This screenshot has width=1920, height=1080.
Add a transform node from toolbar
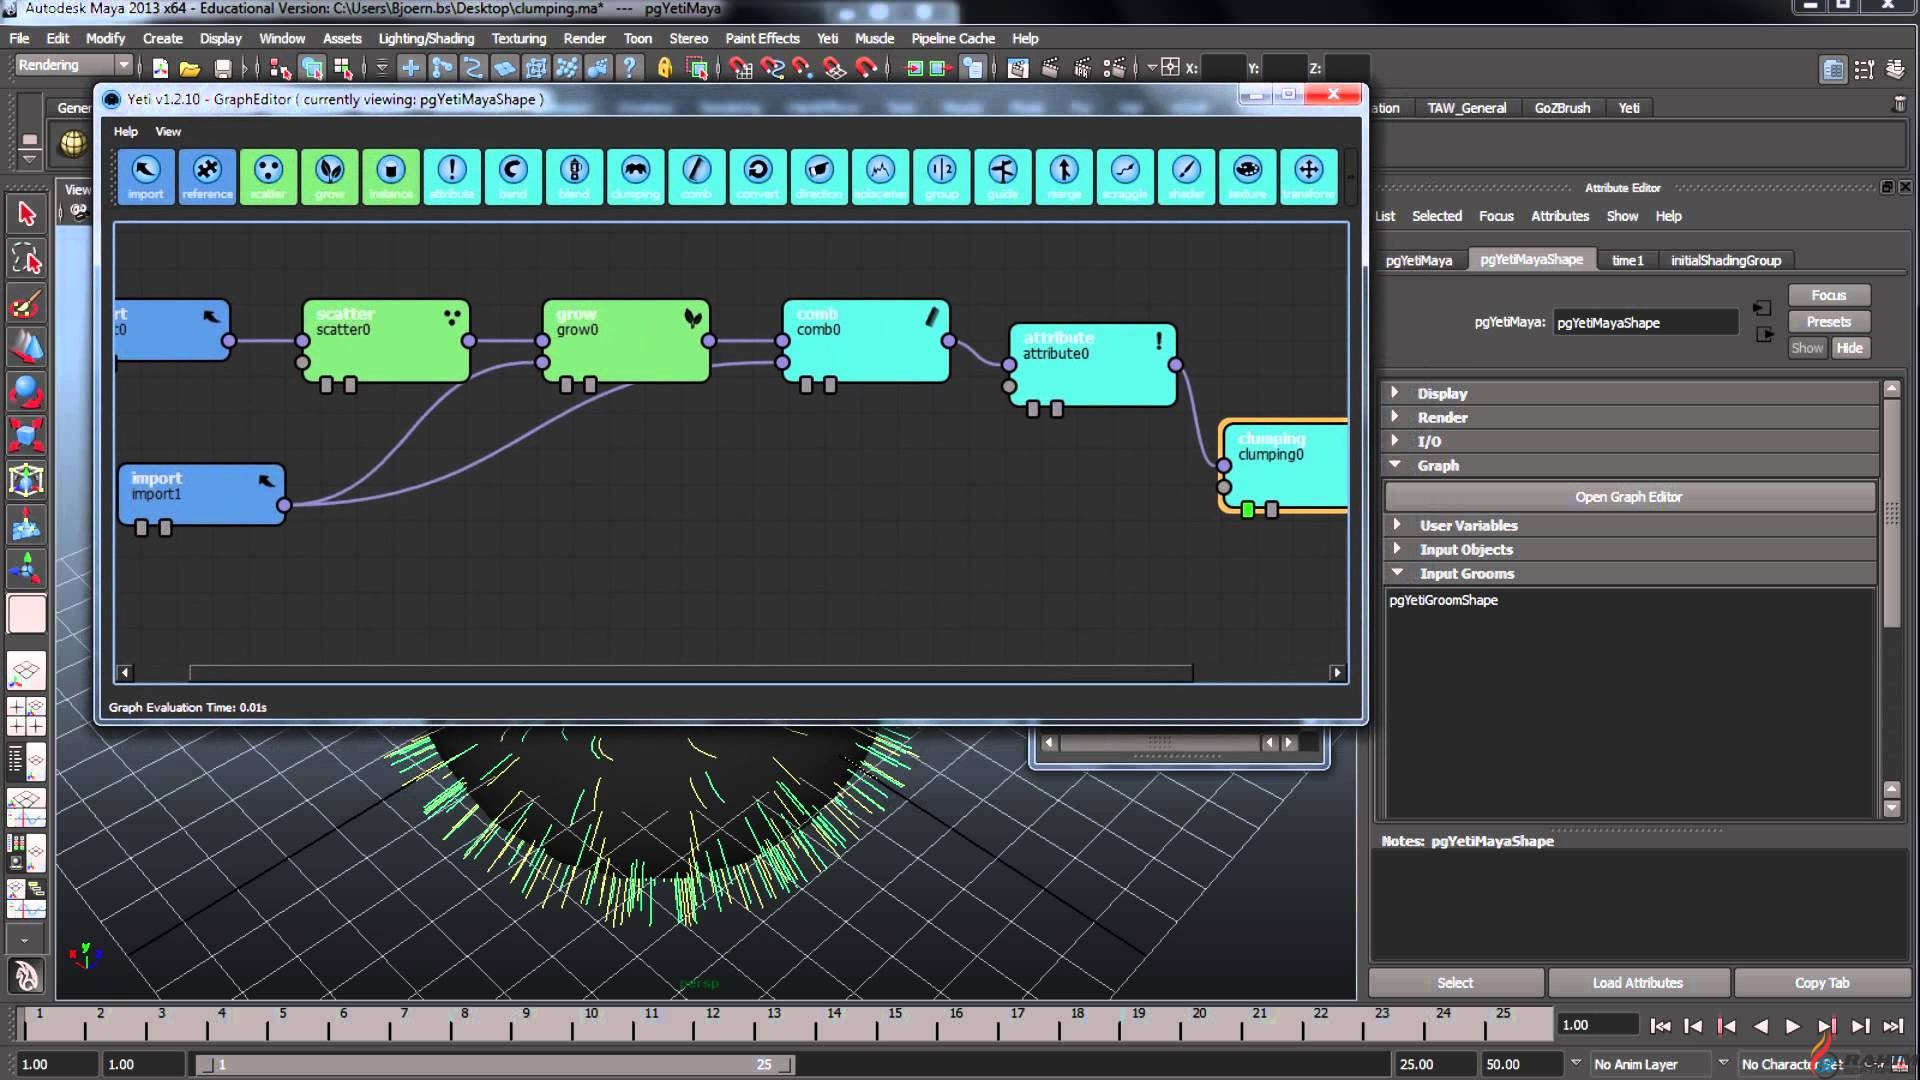(1308, 176)
